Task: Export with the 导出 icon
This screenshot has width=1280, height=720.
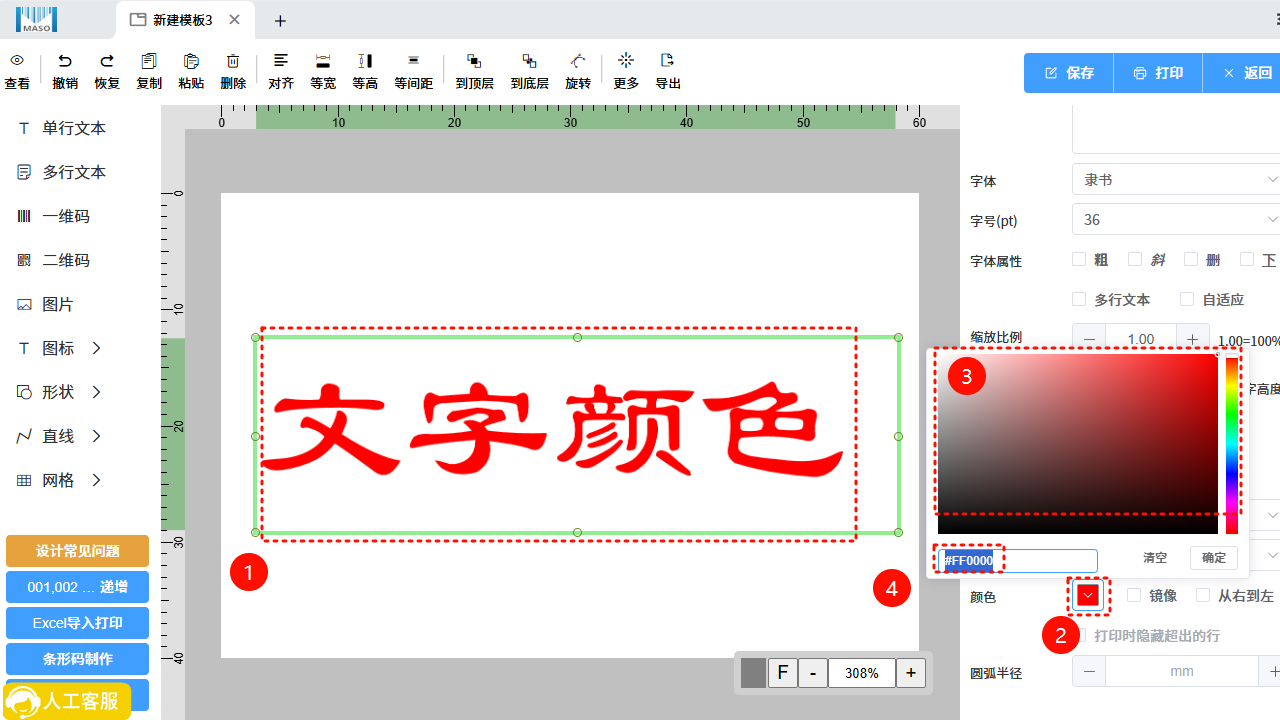Action: click(x=668, y=61)
